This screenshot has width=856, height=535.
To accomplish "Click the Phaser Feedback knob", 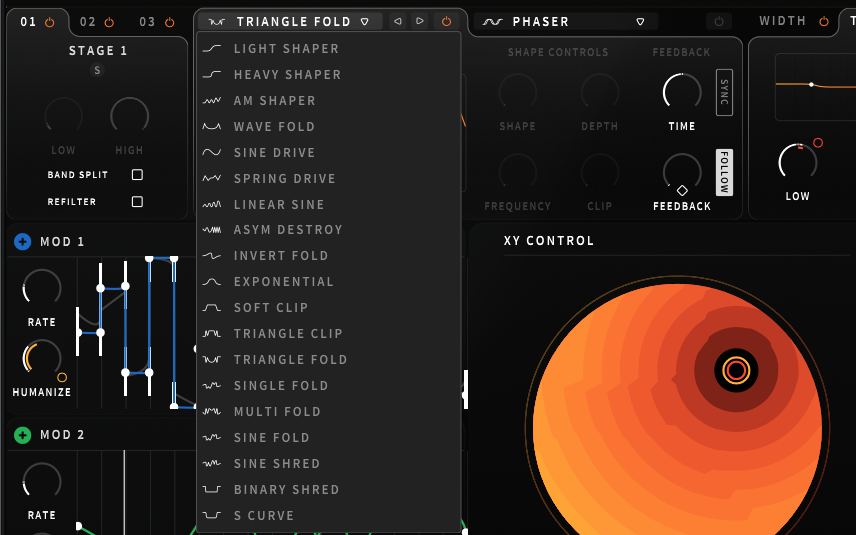I will tap(682, 172).
